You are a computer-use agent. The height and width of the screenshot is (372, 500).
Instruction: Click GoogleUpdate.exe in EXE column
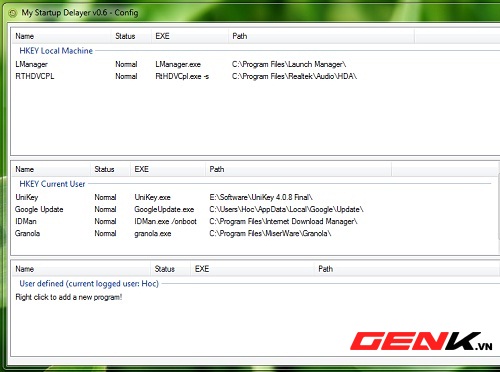(x=164, y=209)
